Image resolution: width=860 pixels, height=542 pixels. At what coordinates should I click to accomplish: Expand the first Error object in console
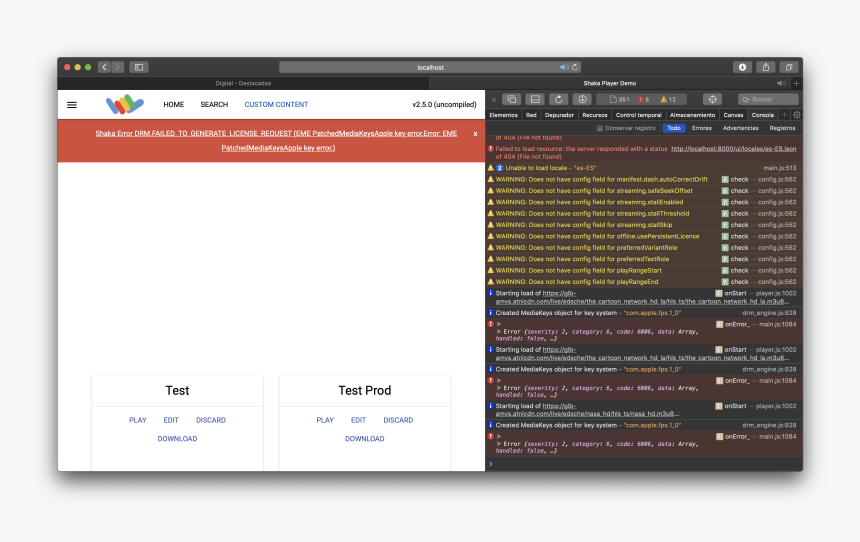tap(499, 331)
